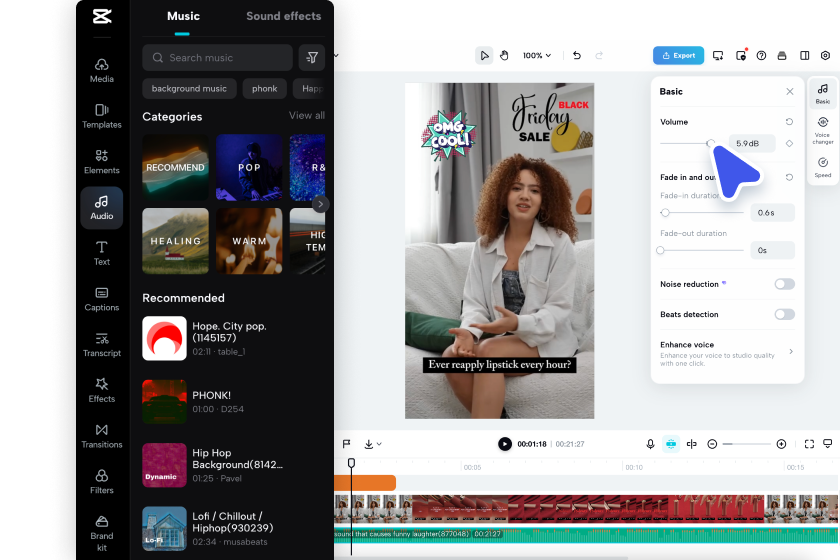This screenshot has height=560, width=840.
Task: Open the Media panel in sidebar
Action: pyautogui.click(x=102, y=71)
